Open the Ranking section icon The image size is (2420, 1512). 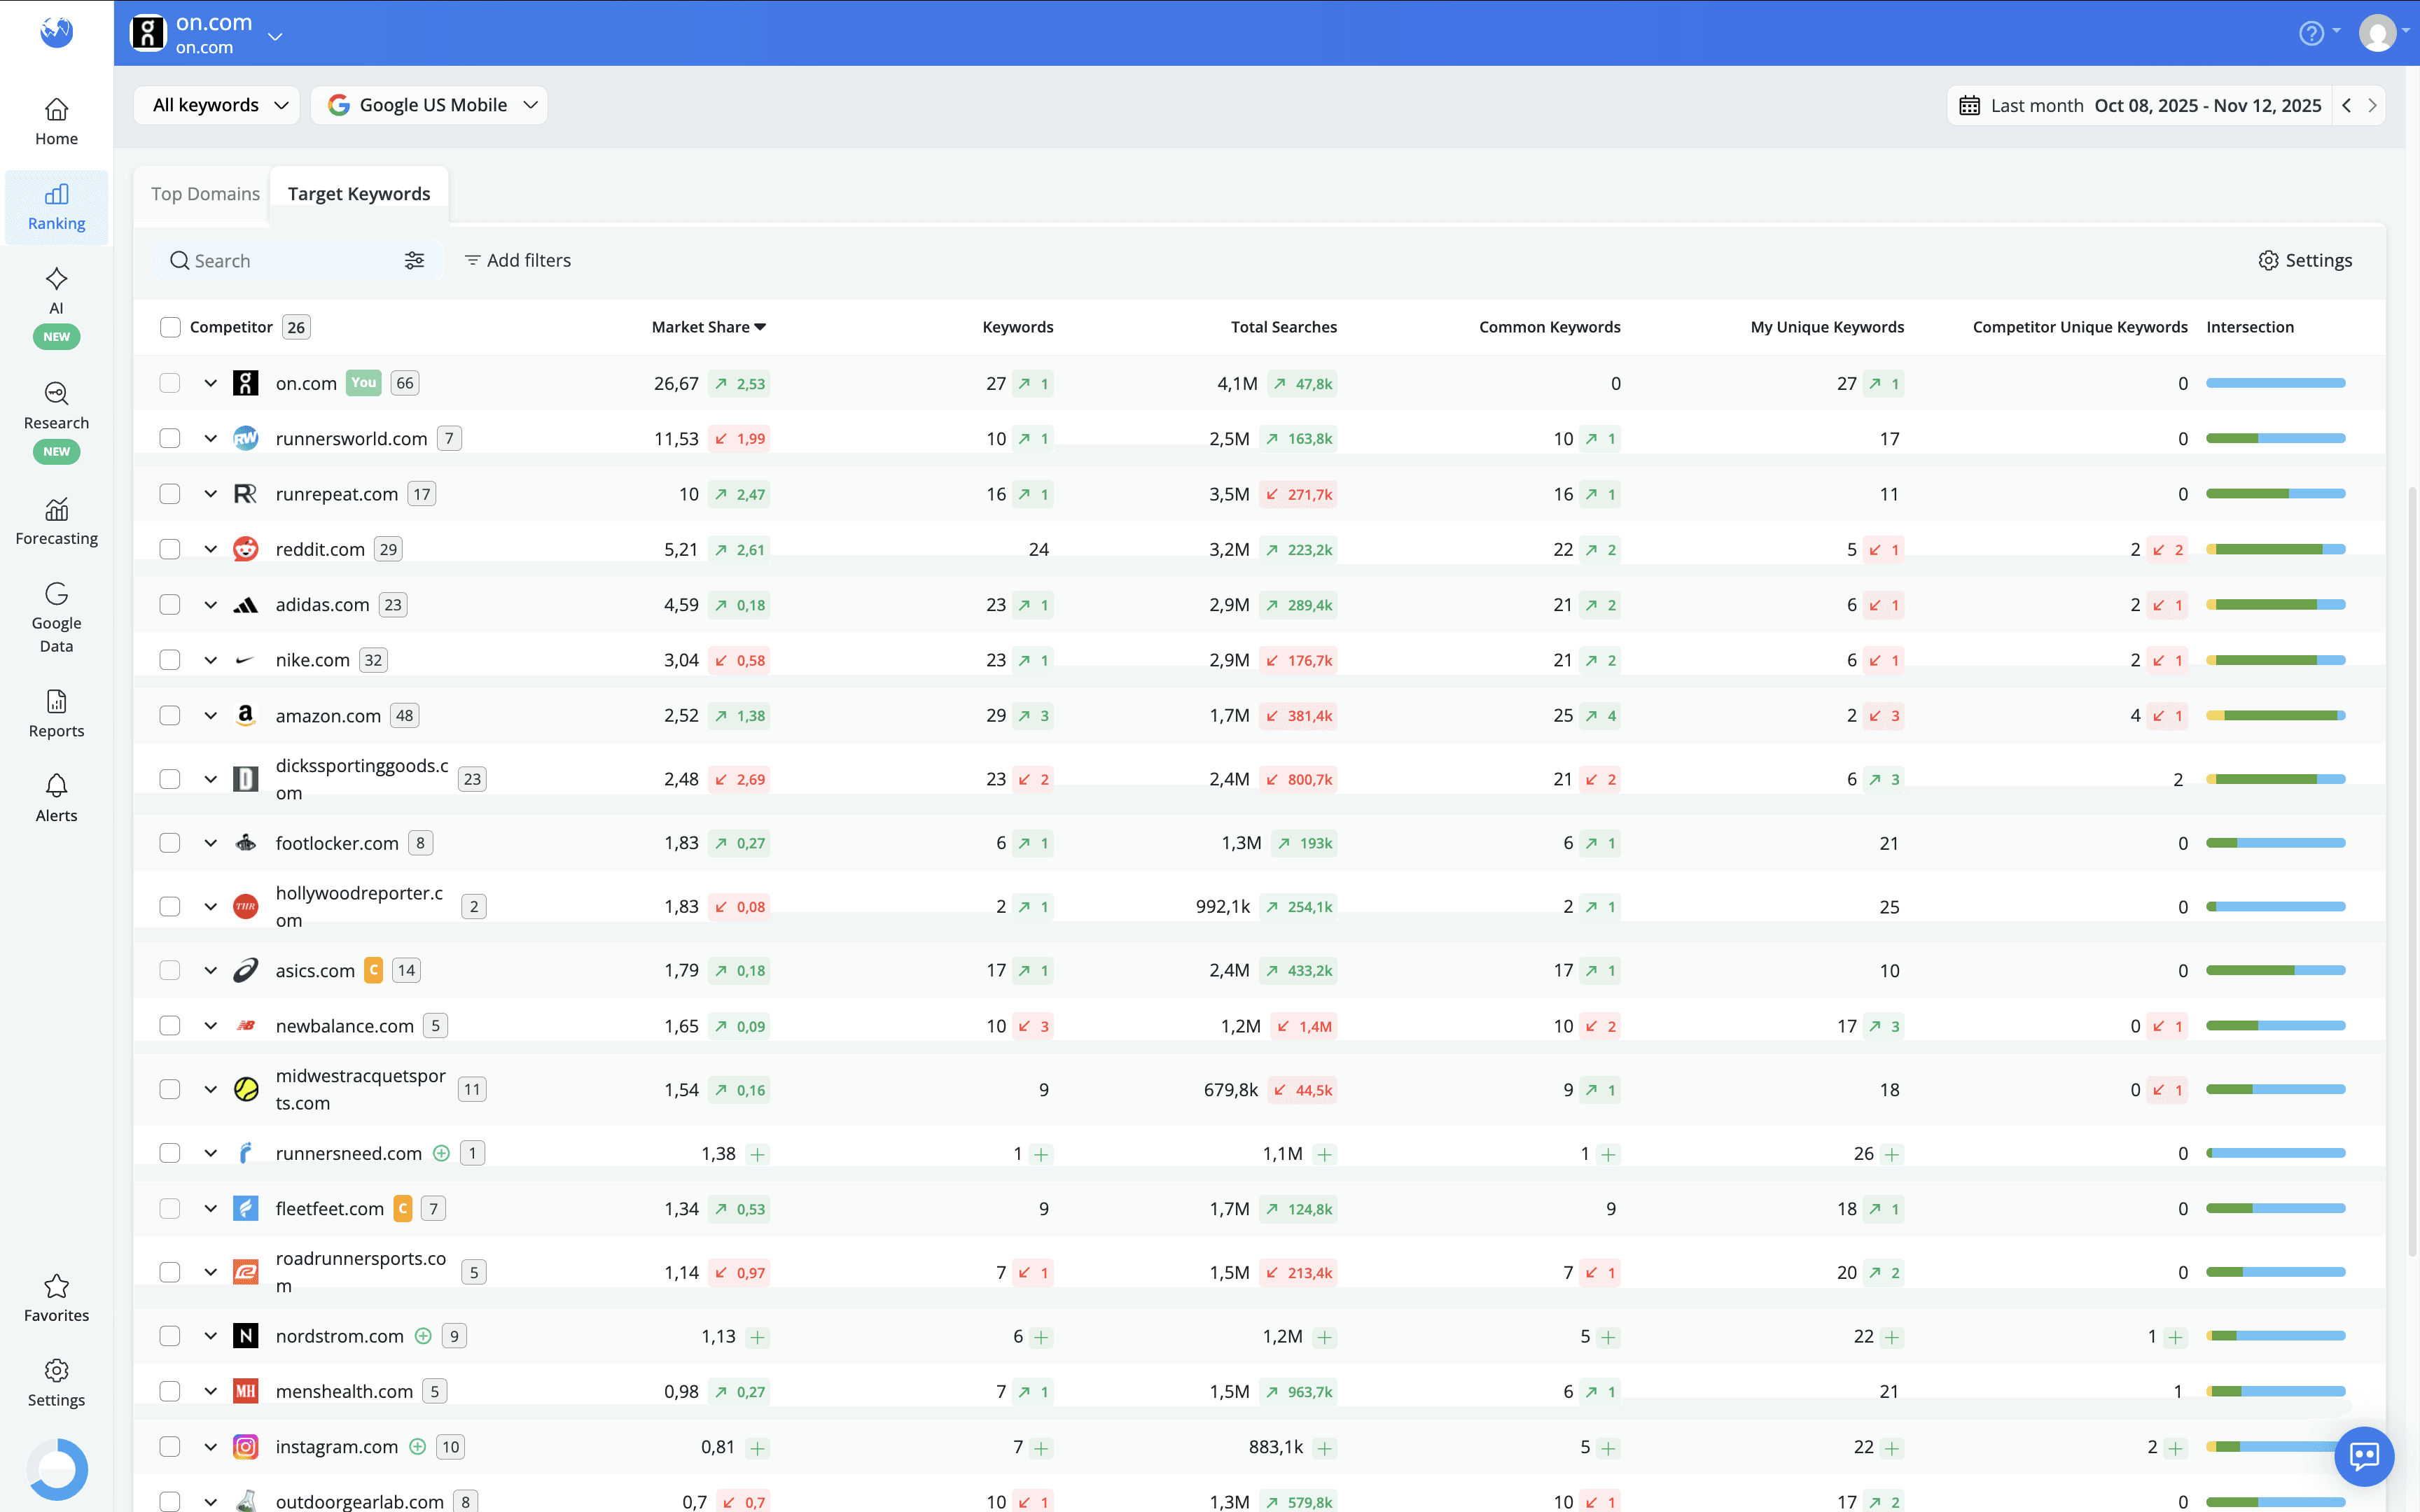coord(56,195)
